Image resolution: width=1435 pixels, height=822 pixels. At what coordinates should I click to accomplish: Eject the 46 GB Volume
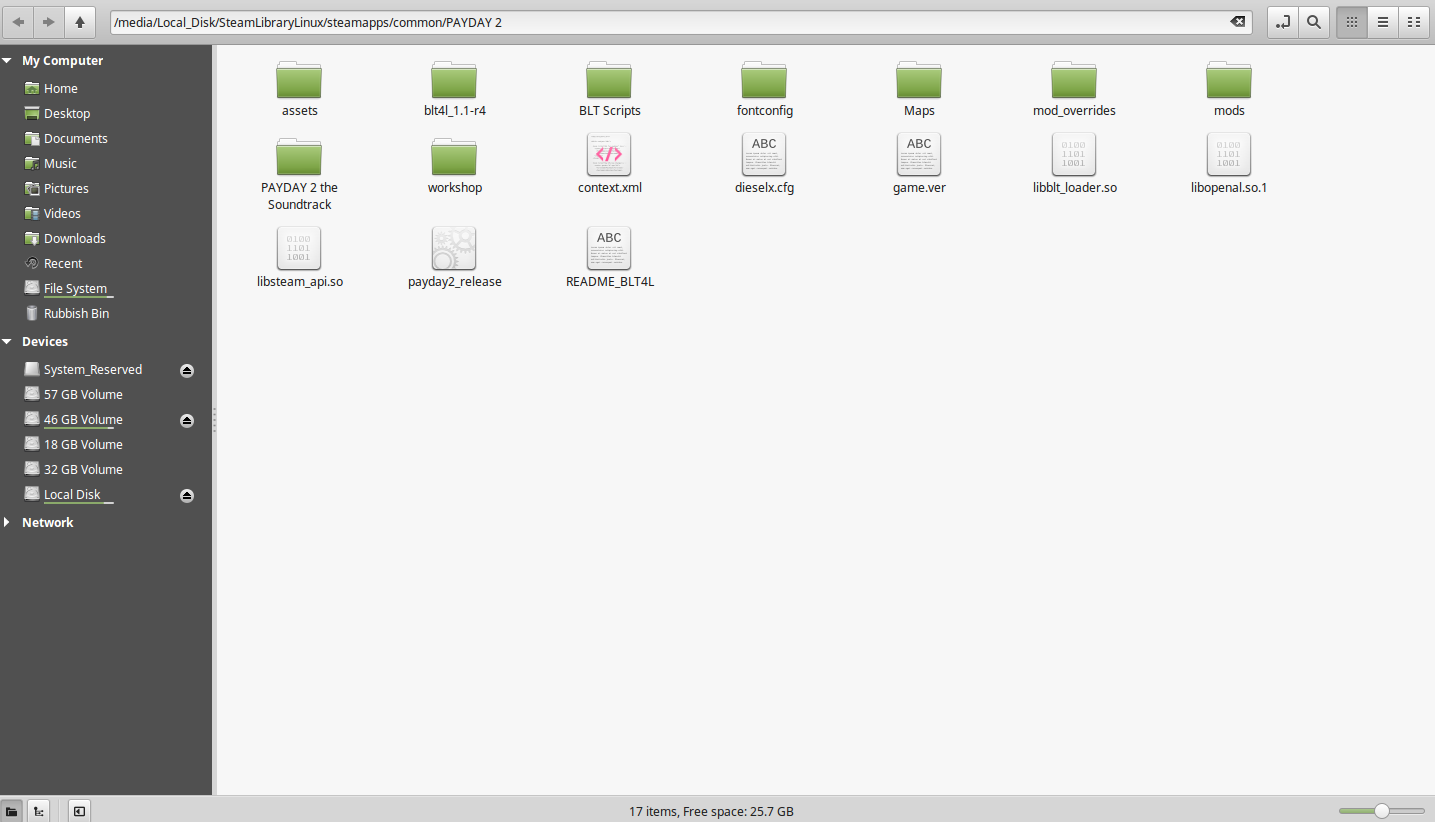click(x=187, y=421)
